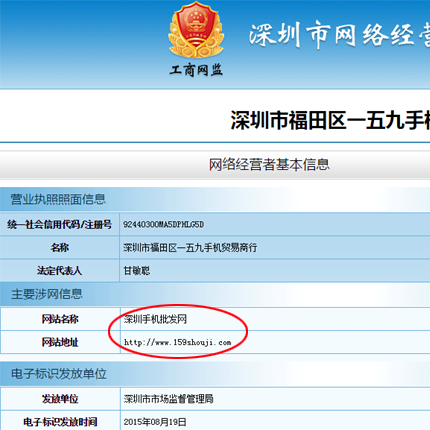Click the 电子标识发放单位 section header

pyautogui.click(x=59, y=374)
